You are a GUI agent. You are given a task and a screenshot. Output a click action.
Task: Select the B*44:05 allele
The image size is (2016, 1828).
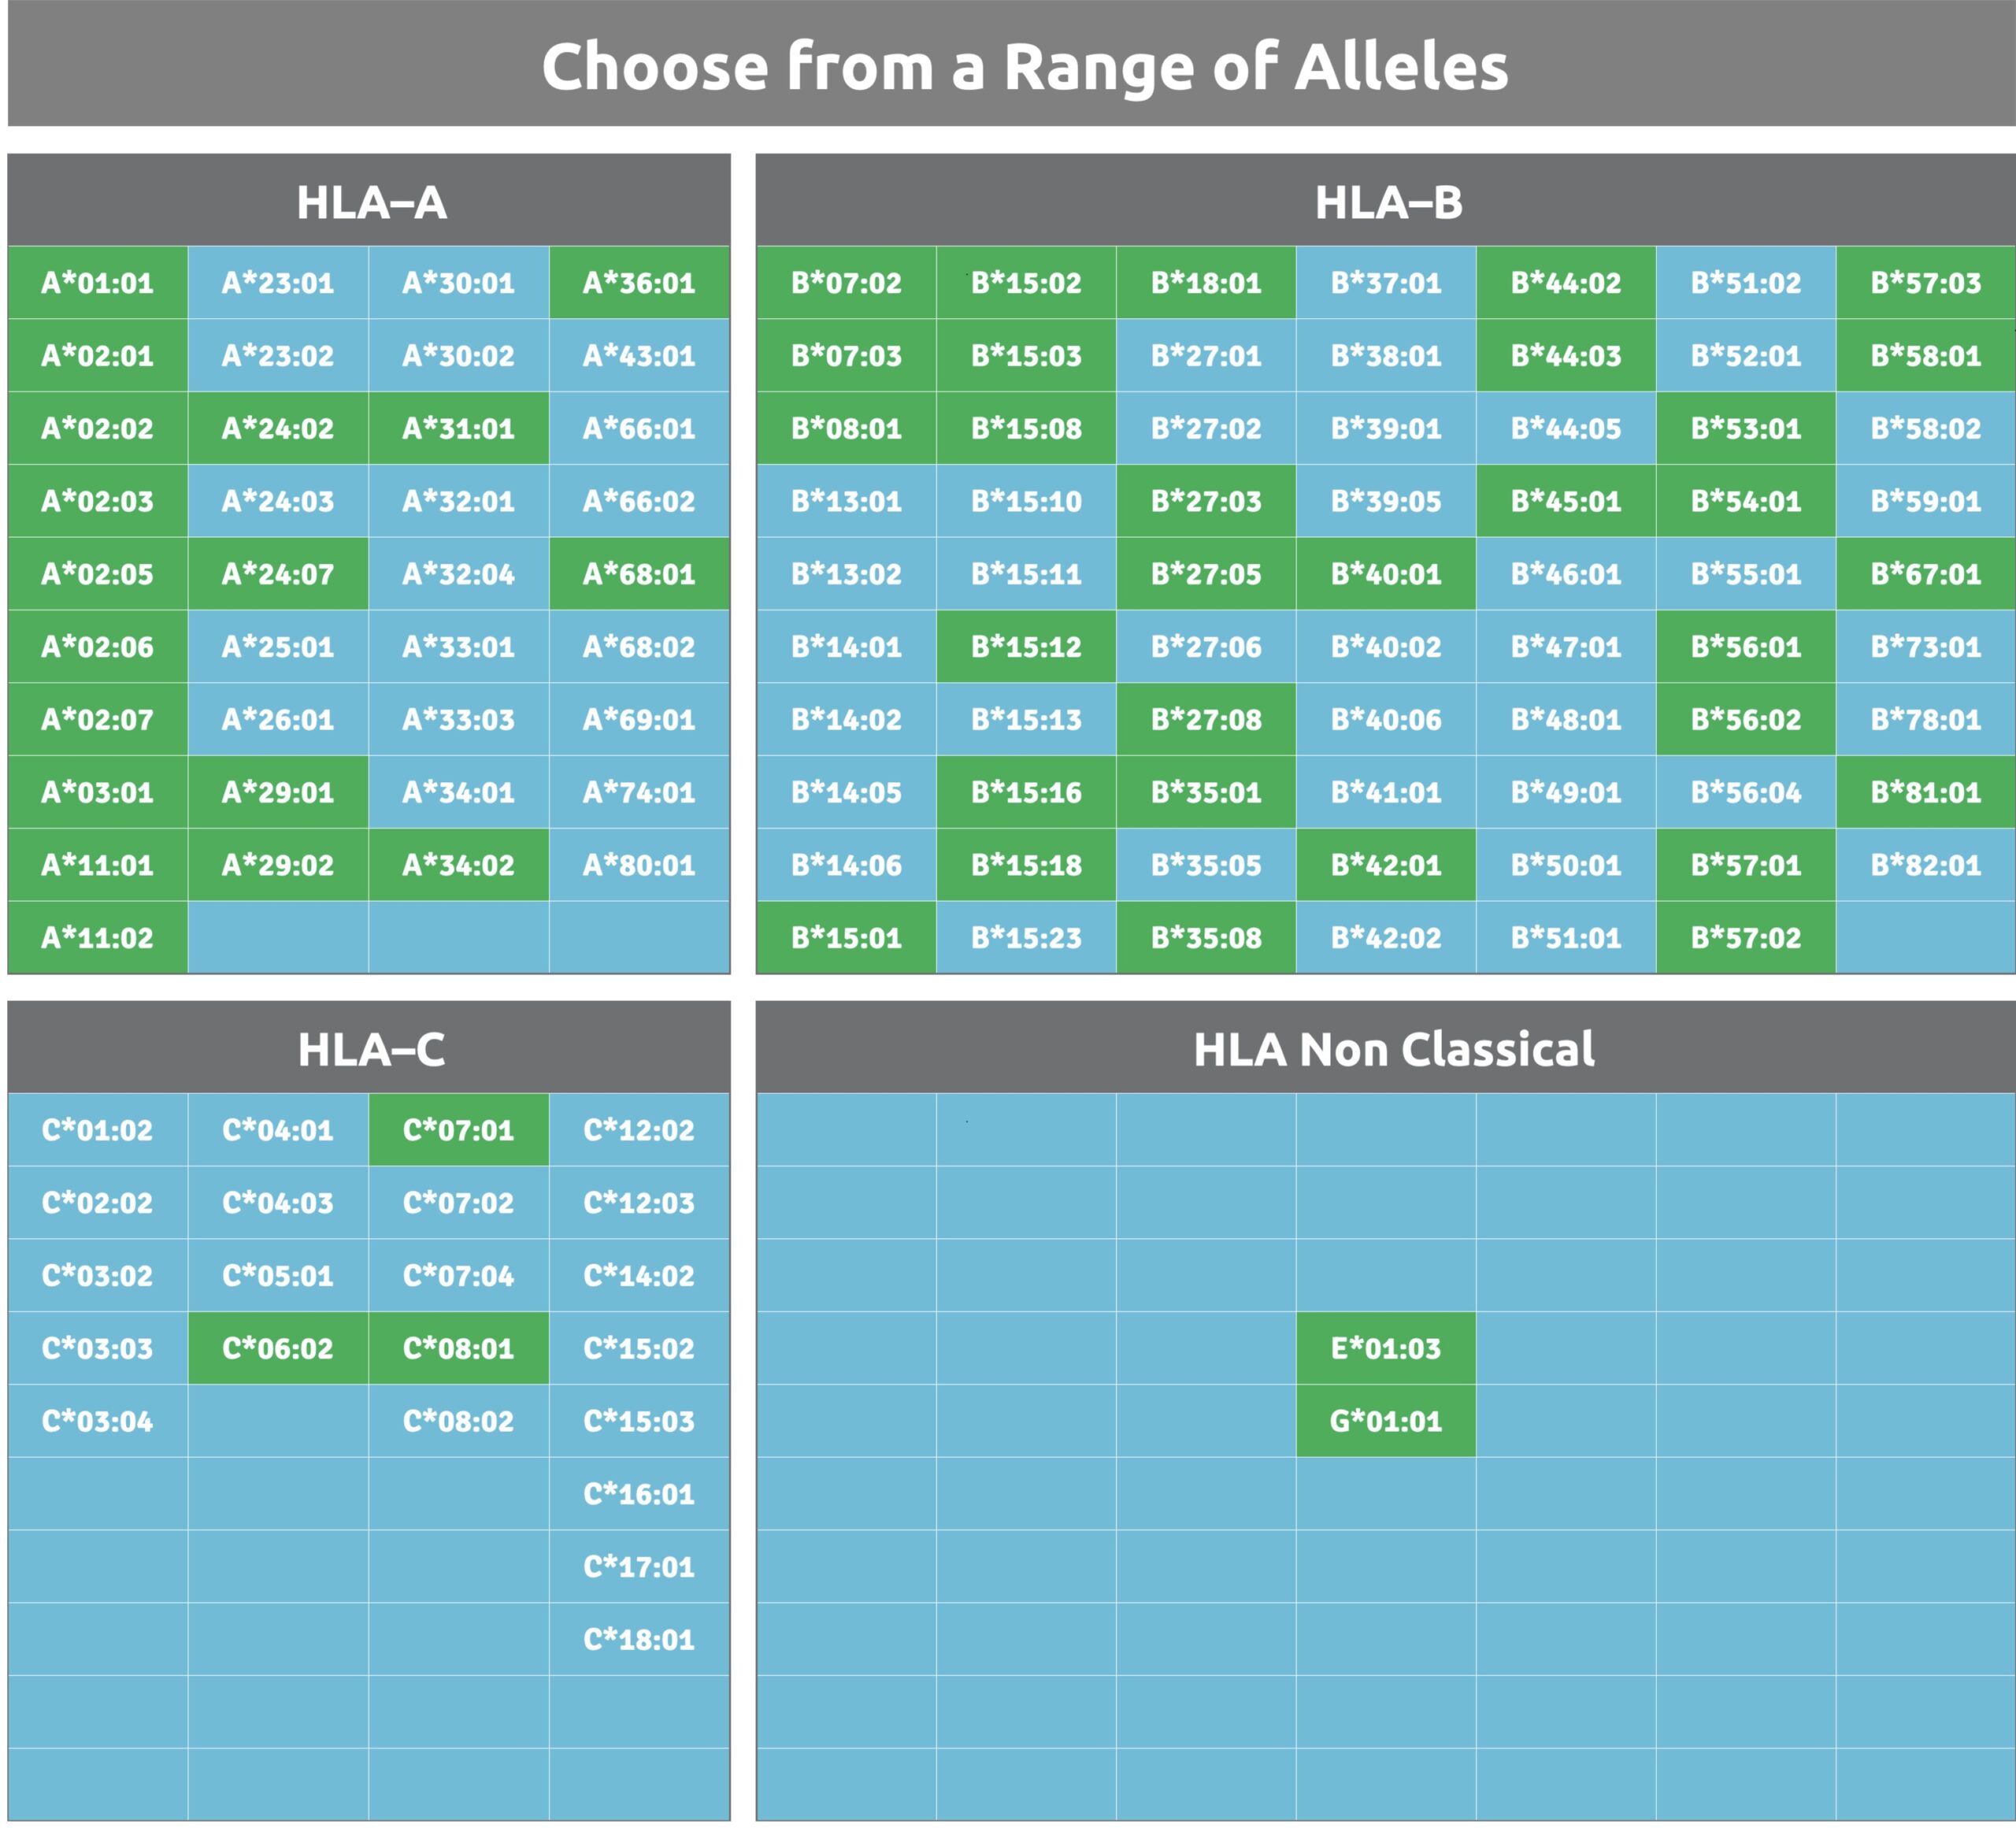click(x=1566, y=428)
